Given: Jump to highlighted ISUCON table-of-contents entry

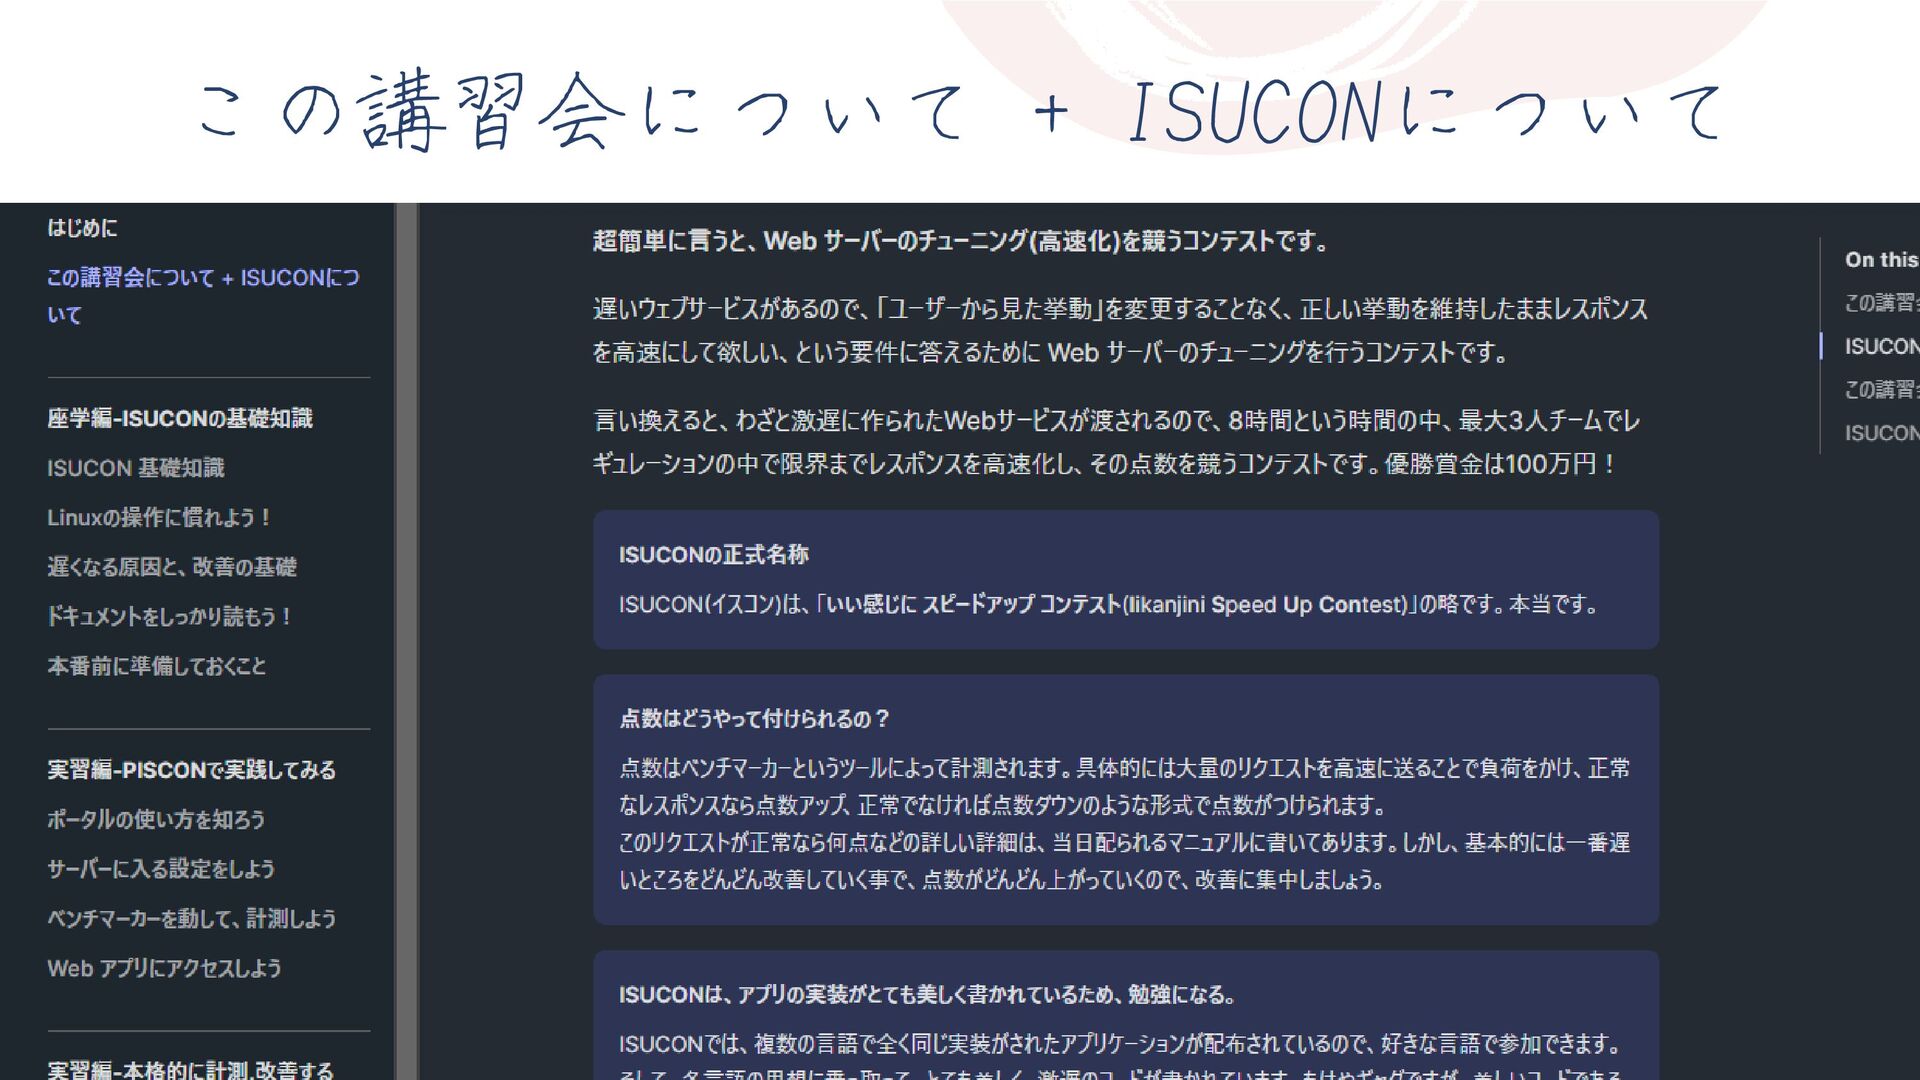Looking at the screenshot, I should pos(1882,347).
